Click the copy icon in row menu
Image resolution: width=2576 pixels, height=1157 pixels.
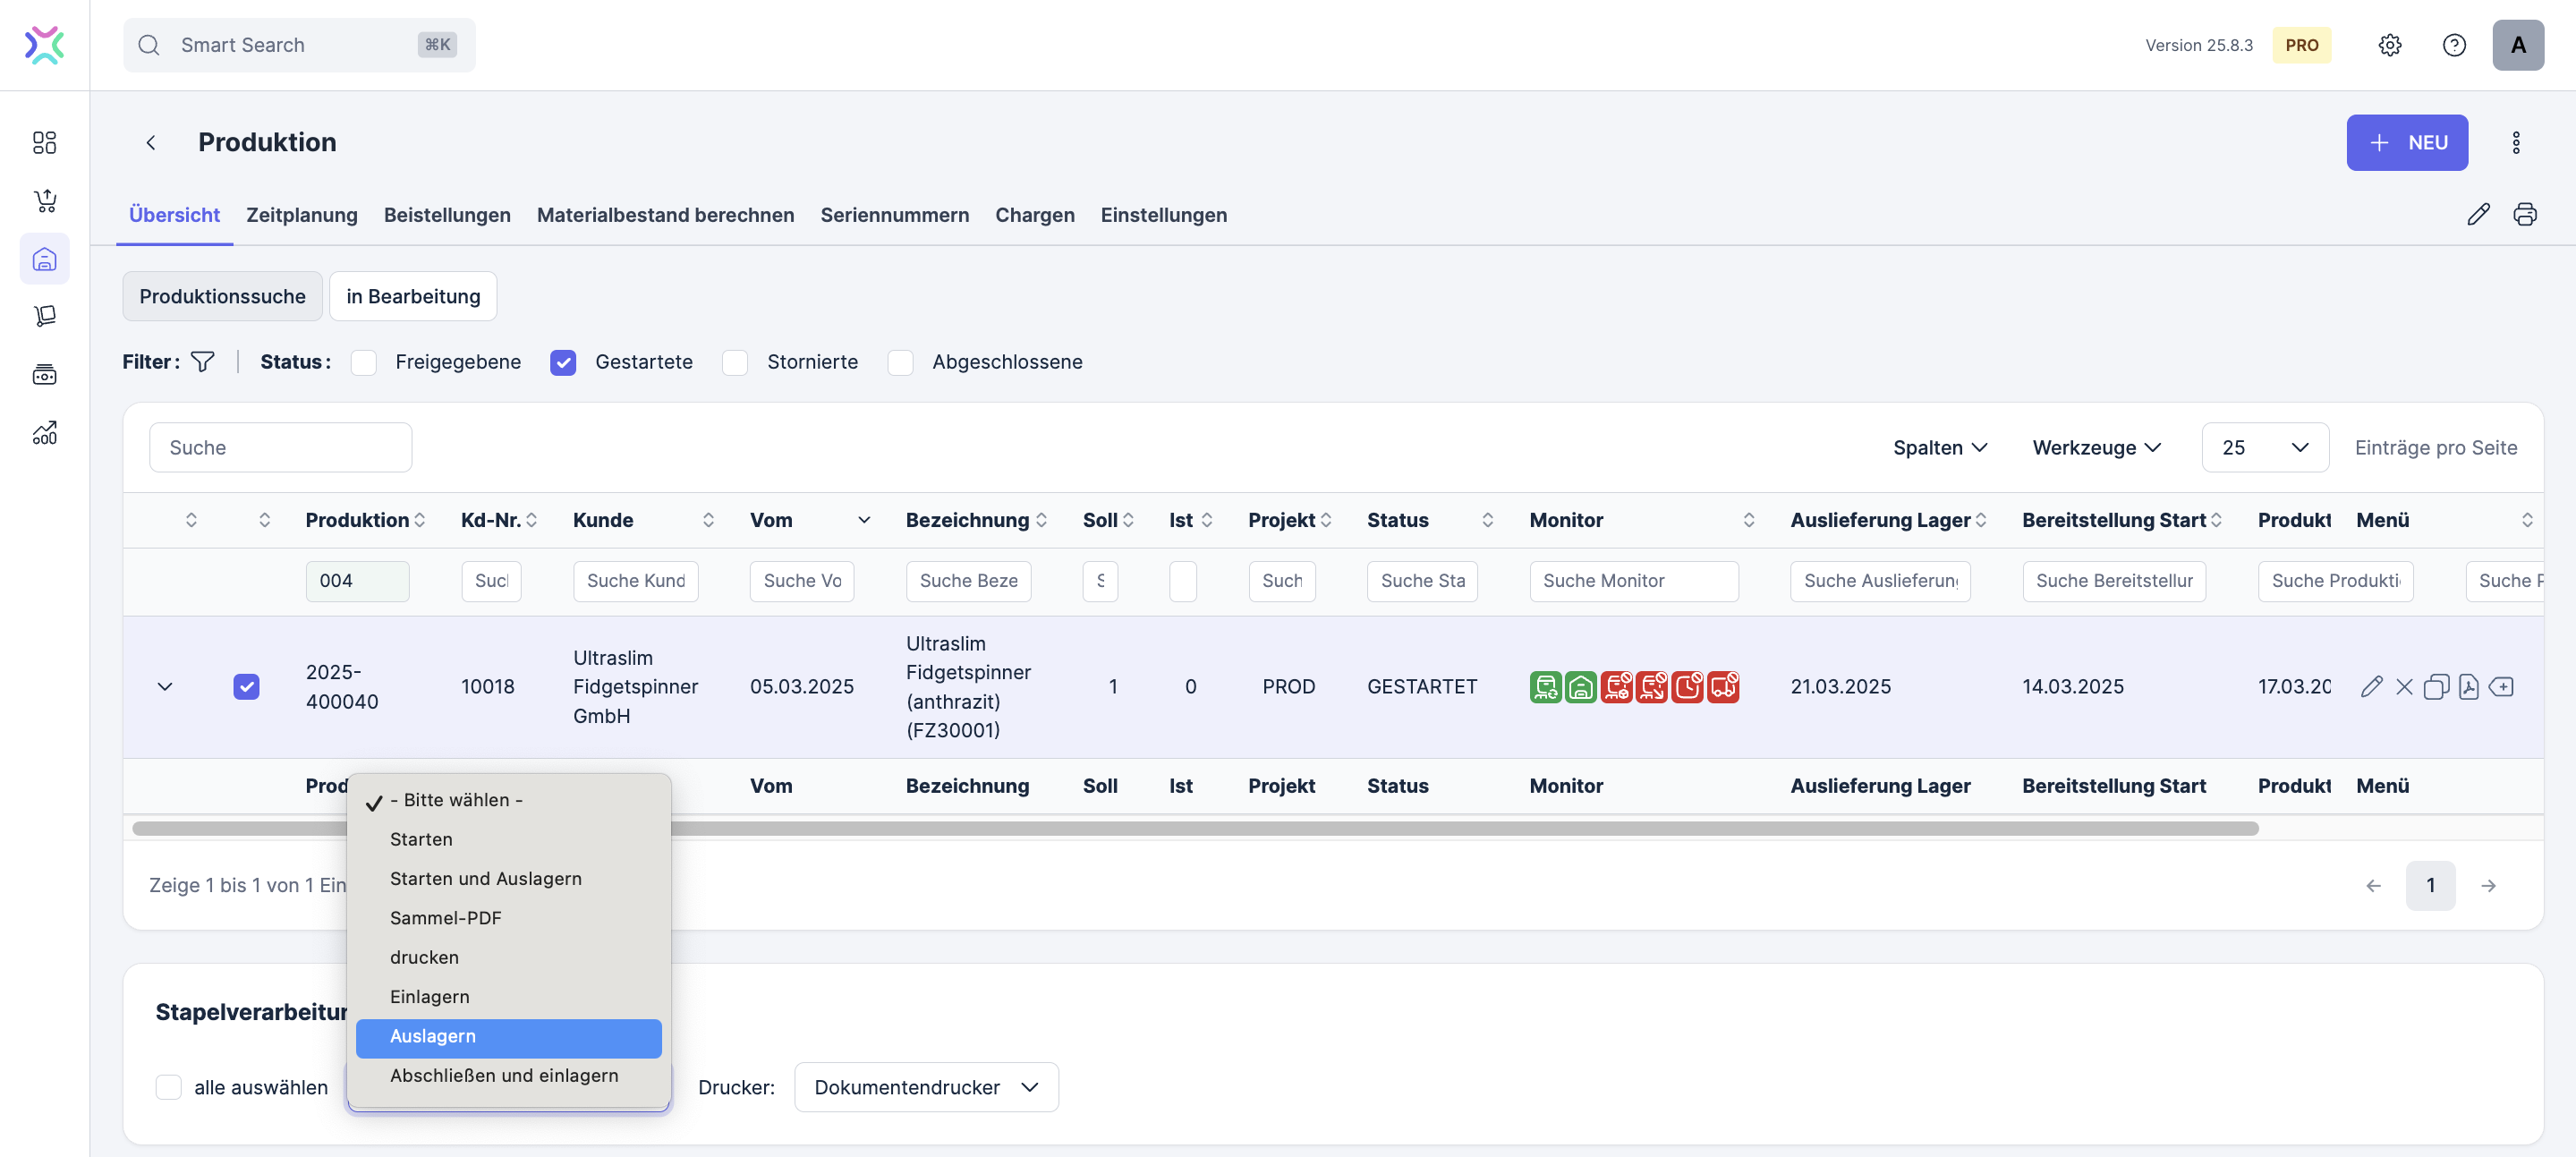[x=2436, y=686]
